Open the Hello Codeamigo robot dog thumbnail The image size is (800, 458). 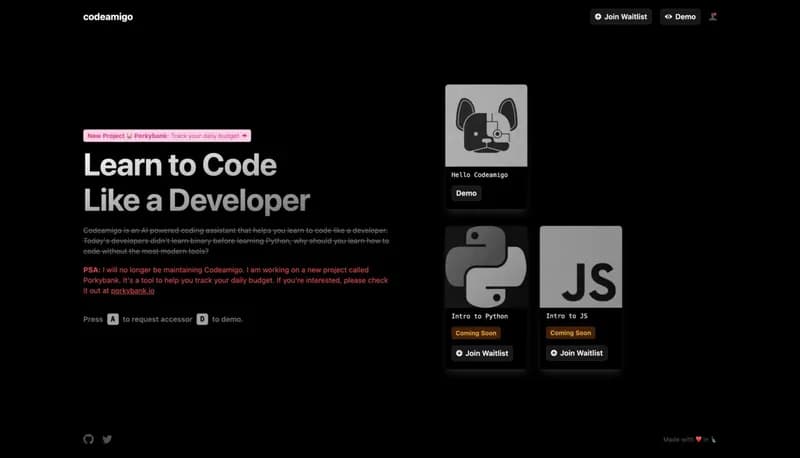click(x=486, y=125)
